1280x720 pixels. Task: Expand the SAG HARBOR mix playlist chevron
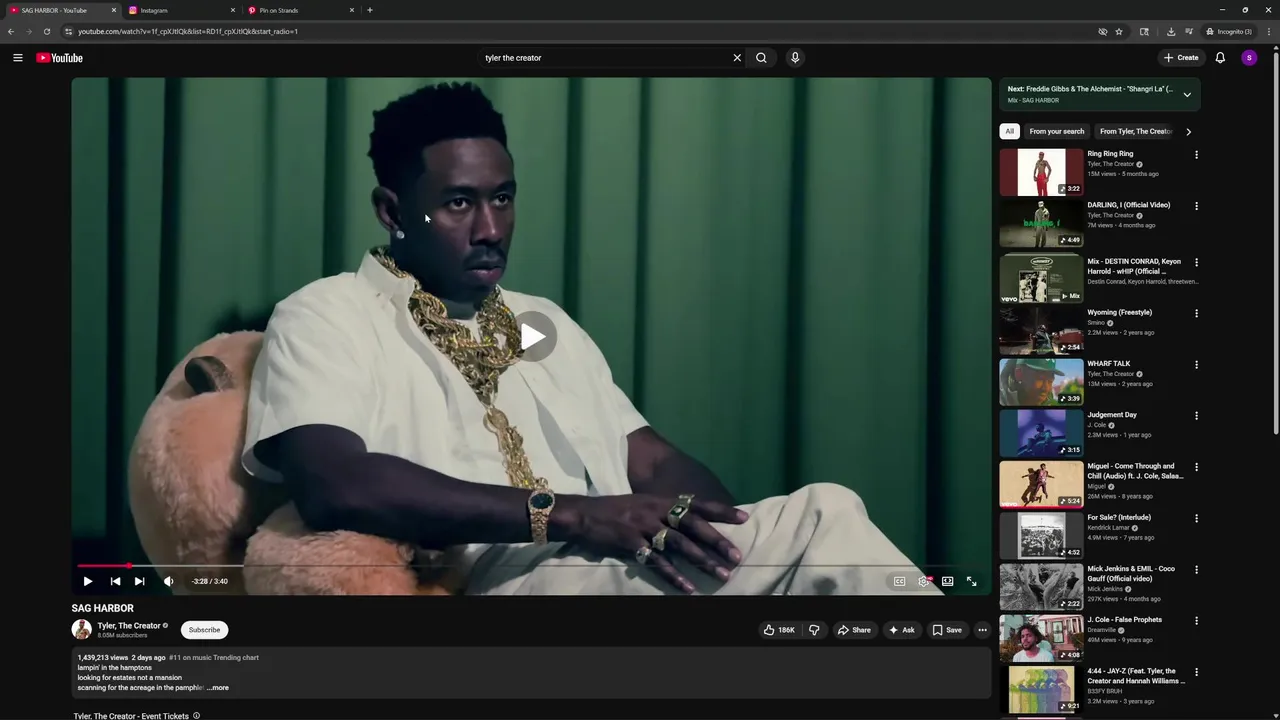(x=1187, y=95)
